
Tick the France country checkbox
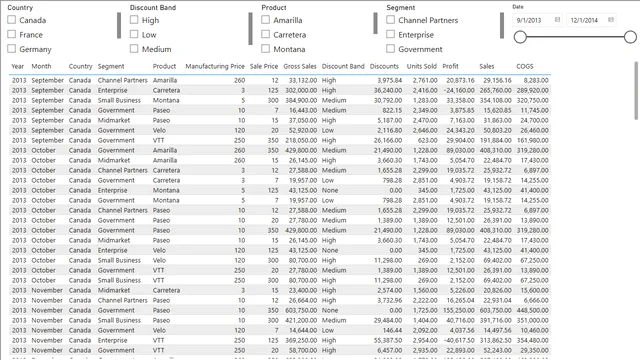(x=11, y=34)
